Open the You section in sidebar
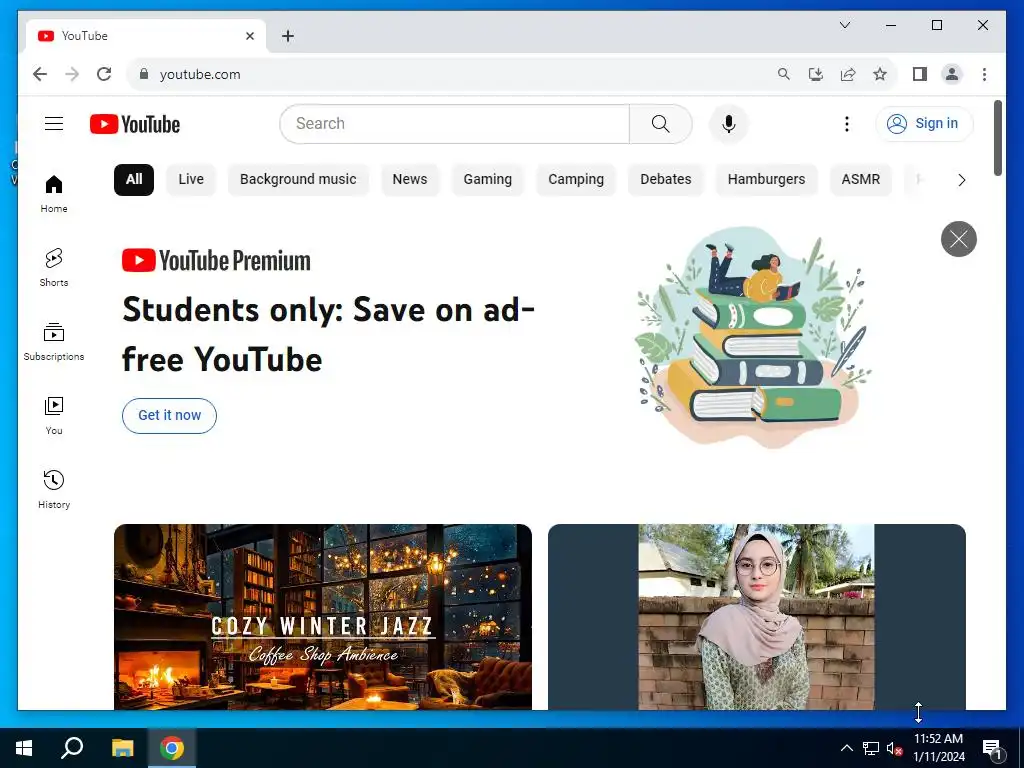 (x=54, y=416)
